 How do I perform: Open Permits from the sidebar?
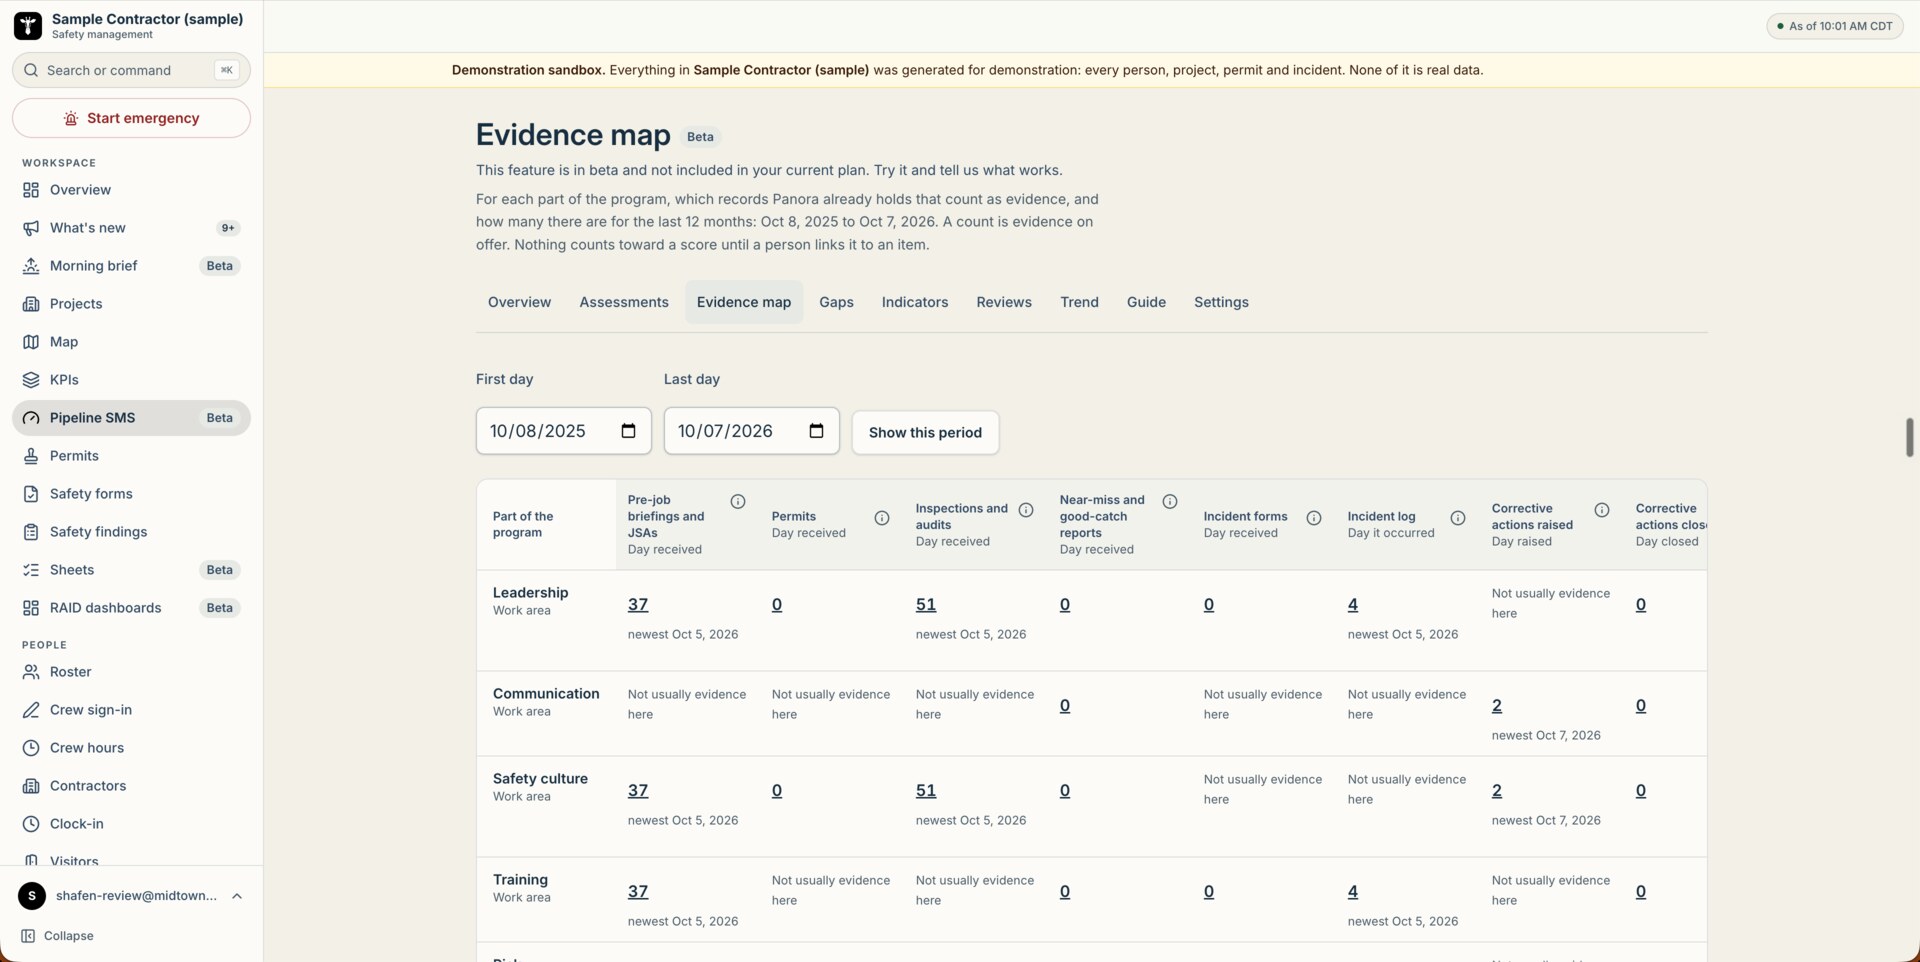[131, 456]
